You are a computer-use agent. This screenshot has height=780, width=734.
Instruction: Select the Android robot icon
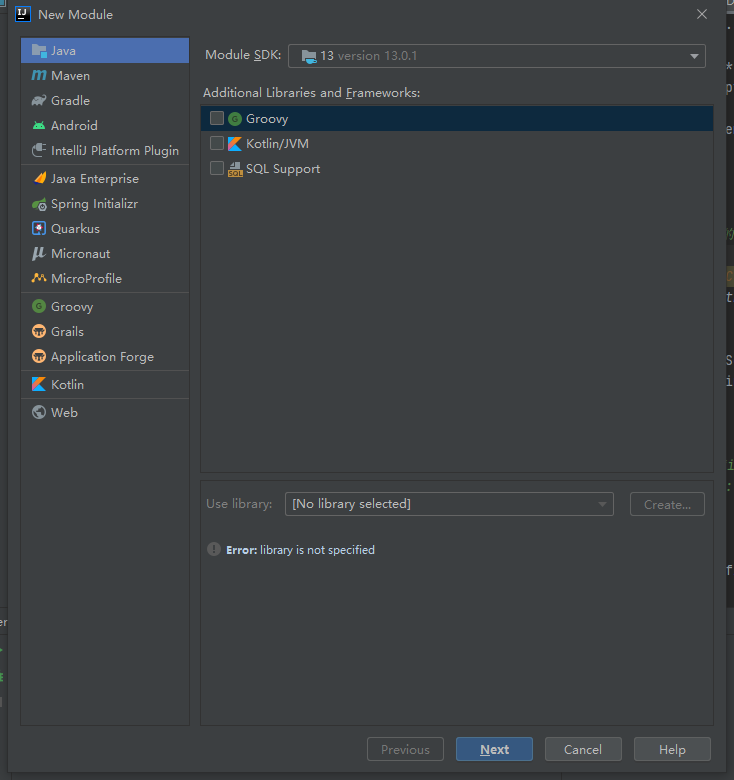(39, 125)
